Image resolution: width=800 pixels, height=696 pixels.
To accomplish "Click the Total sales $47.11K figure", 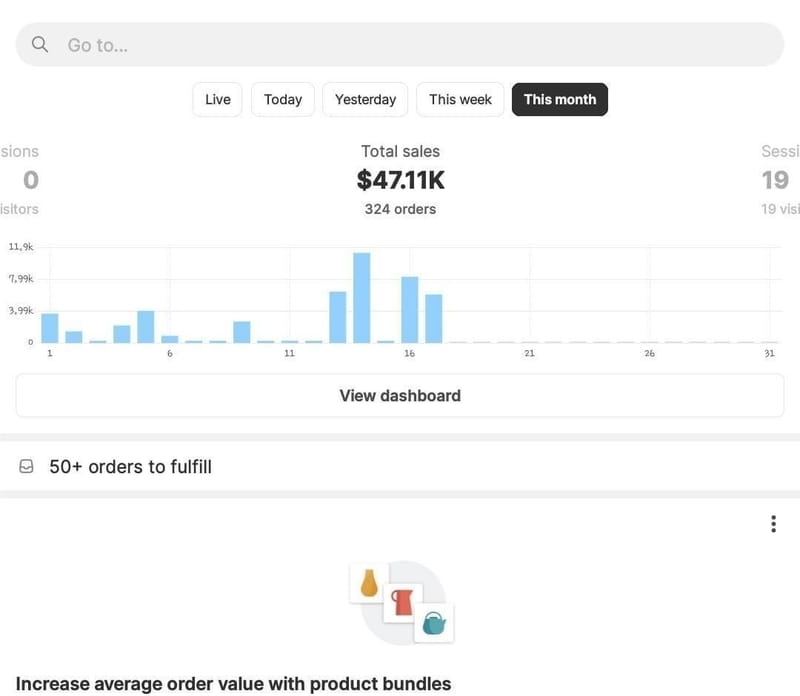I will 400,180.
